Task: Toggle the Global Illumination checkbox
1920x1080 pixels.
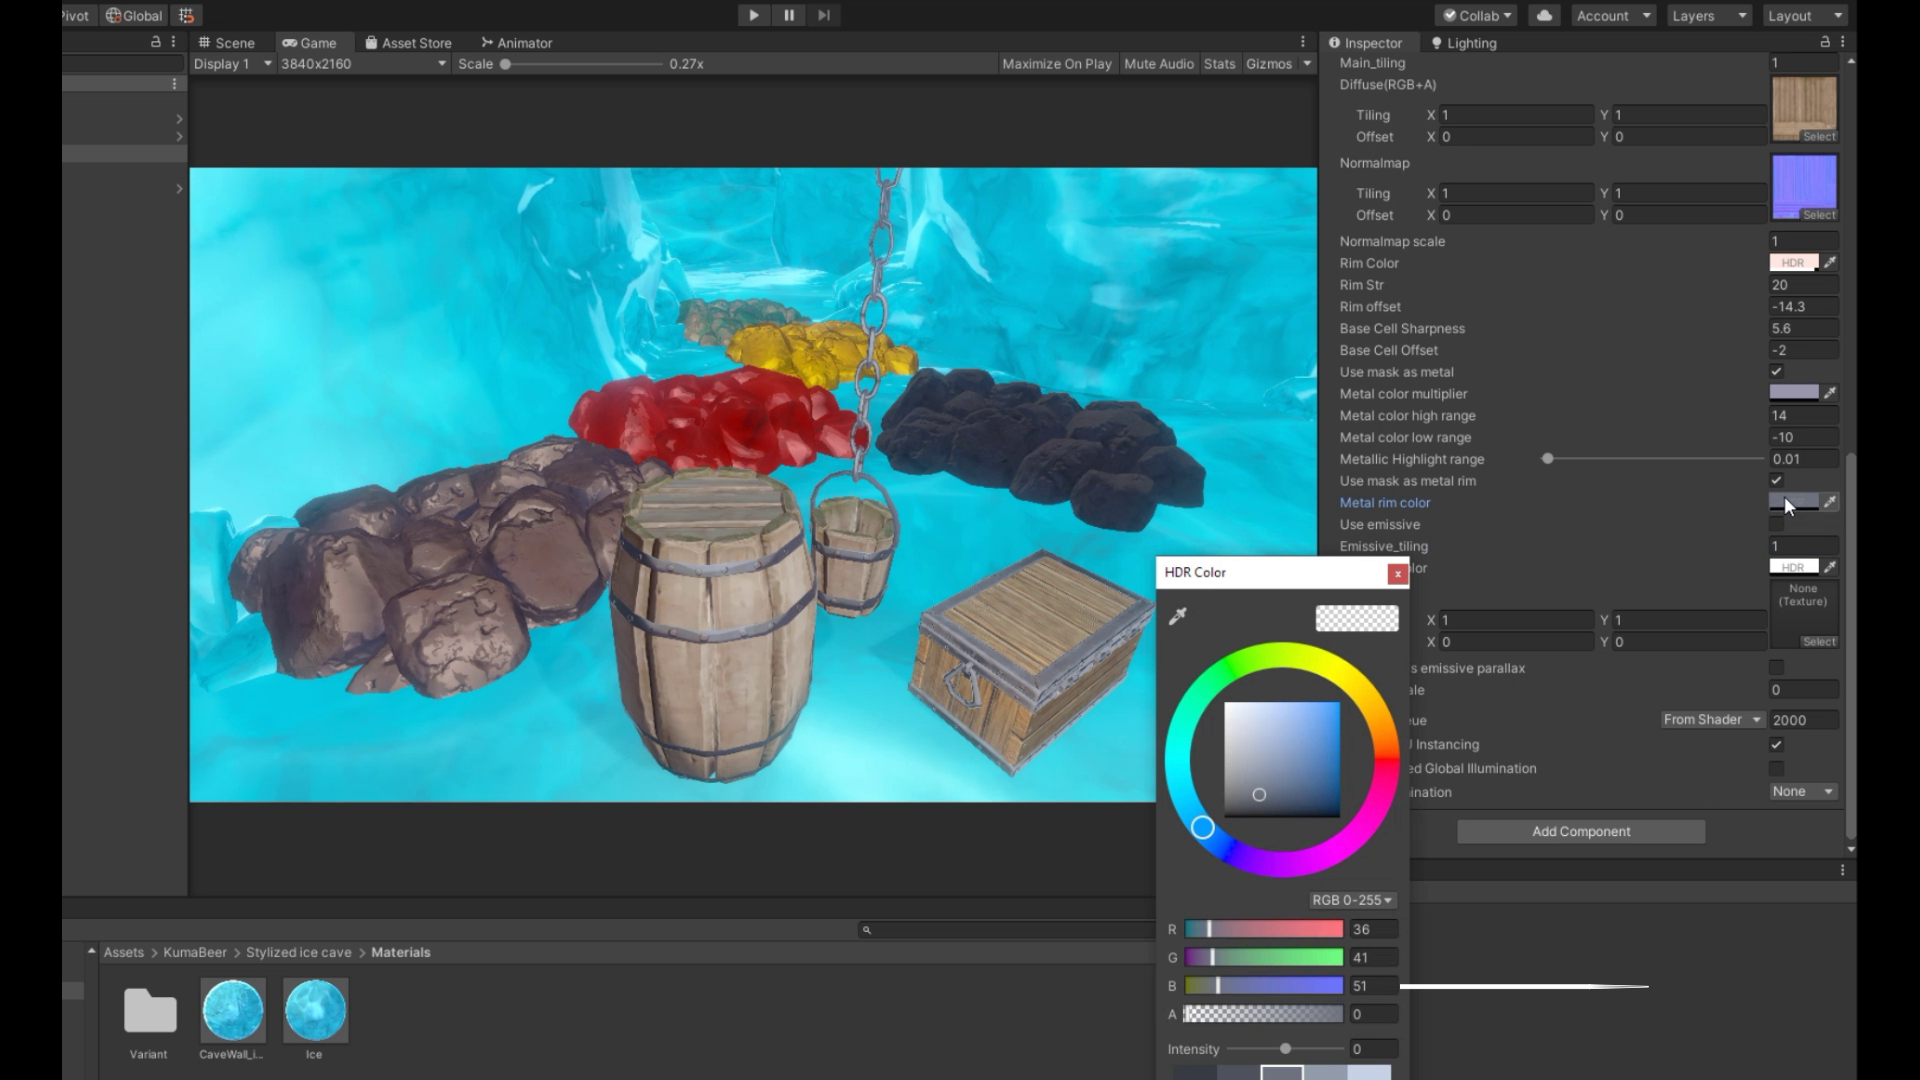Action: click(x=1776, y=769)
